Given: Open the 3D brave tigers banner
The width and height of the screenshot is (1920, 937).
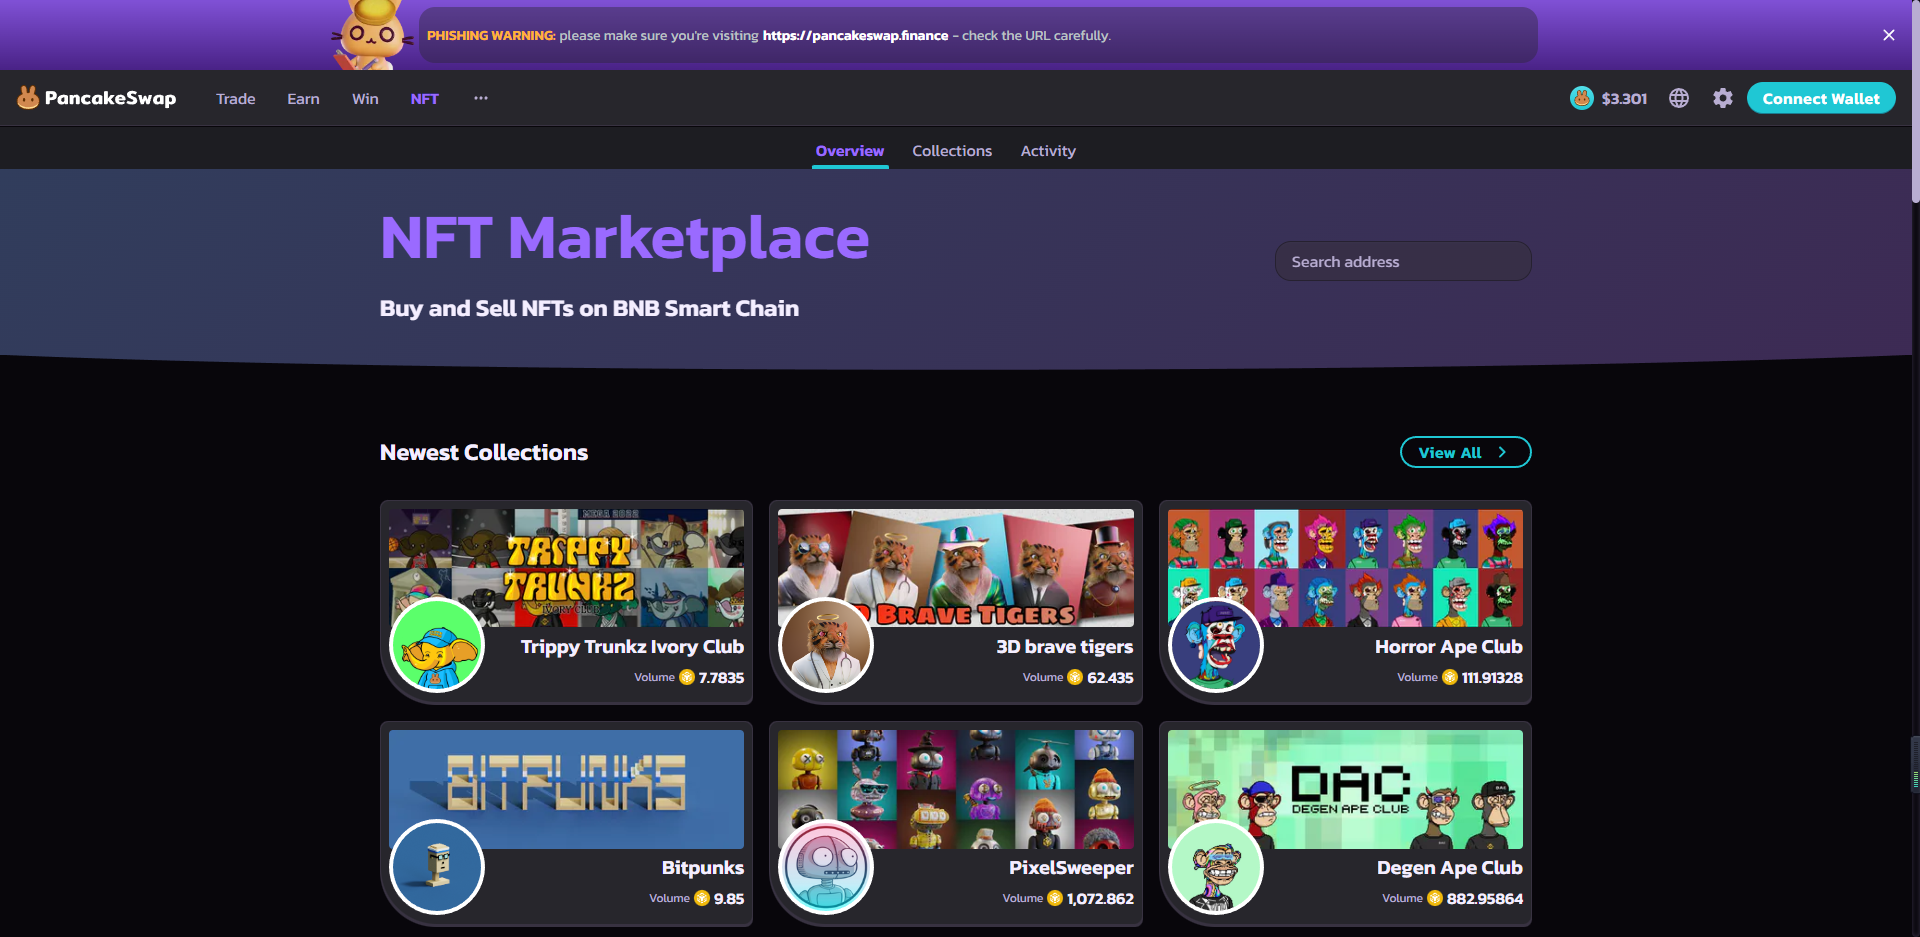Looking at the screenshot, I should 955,566.
